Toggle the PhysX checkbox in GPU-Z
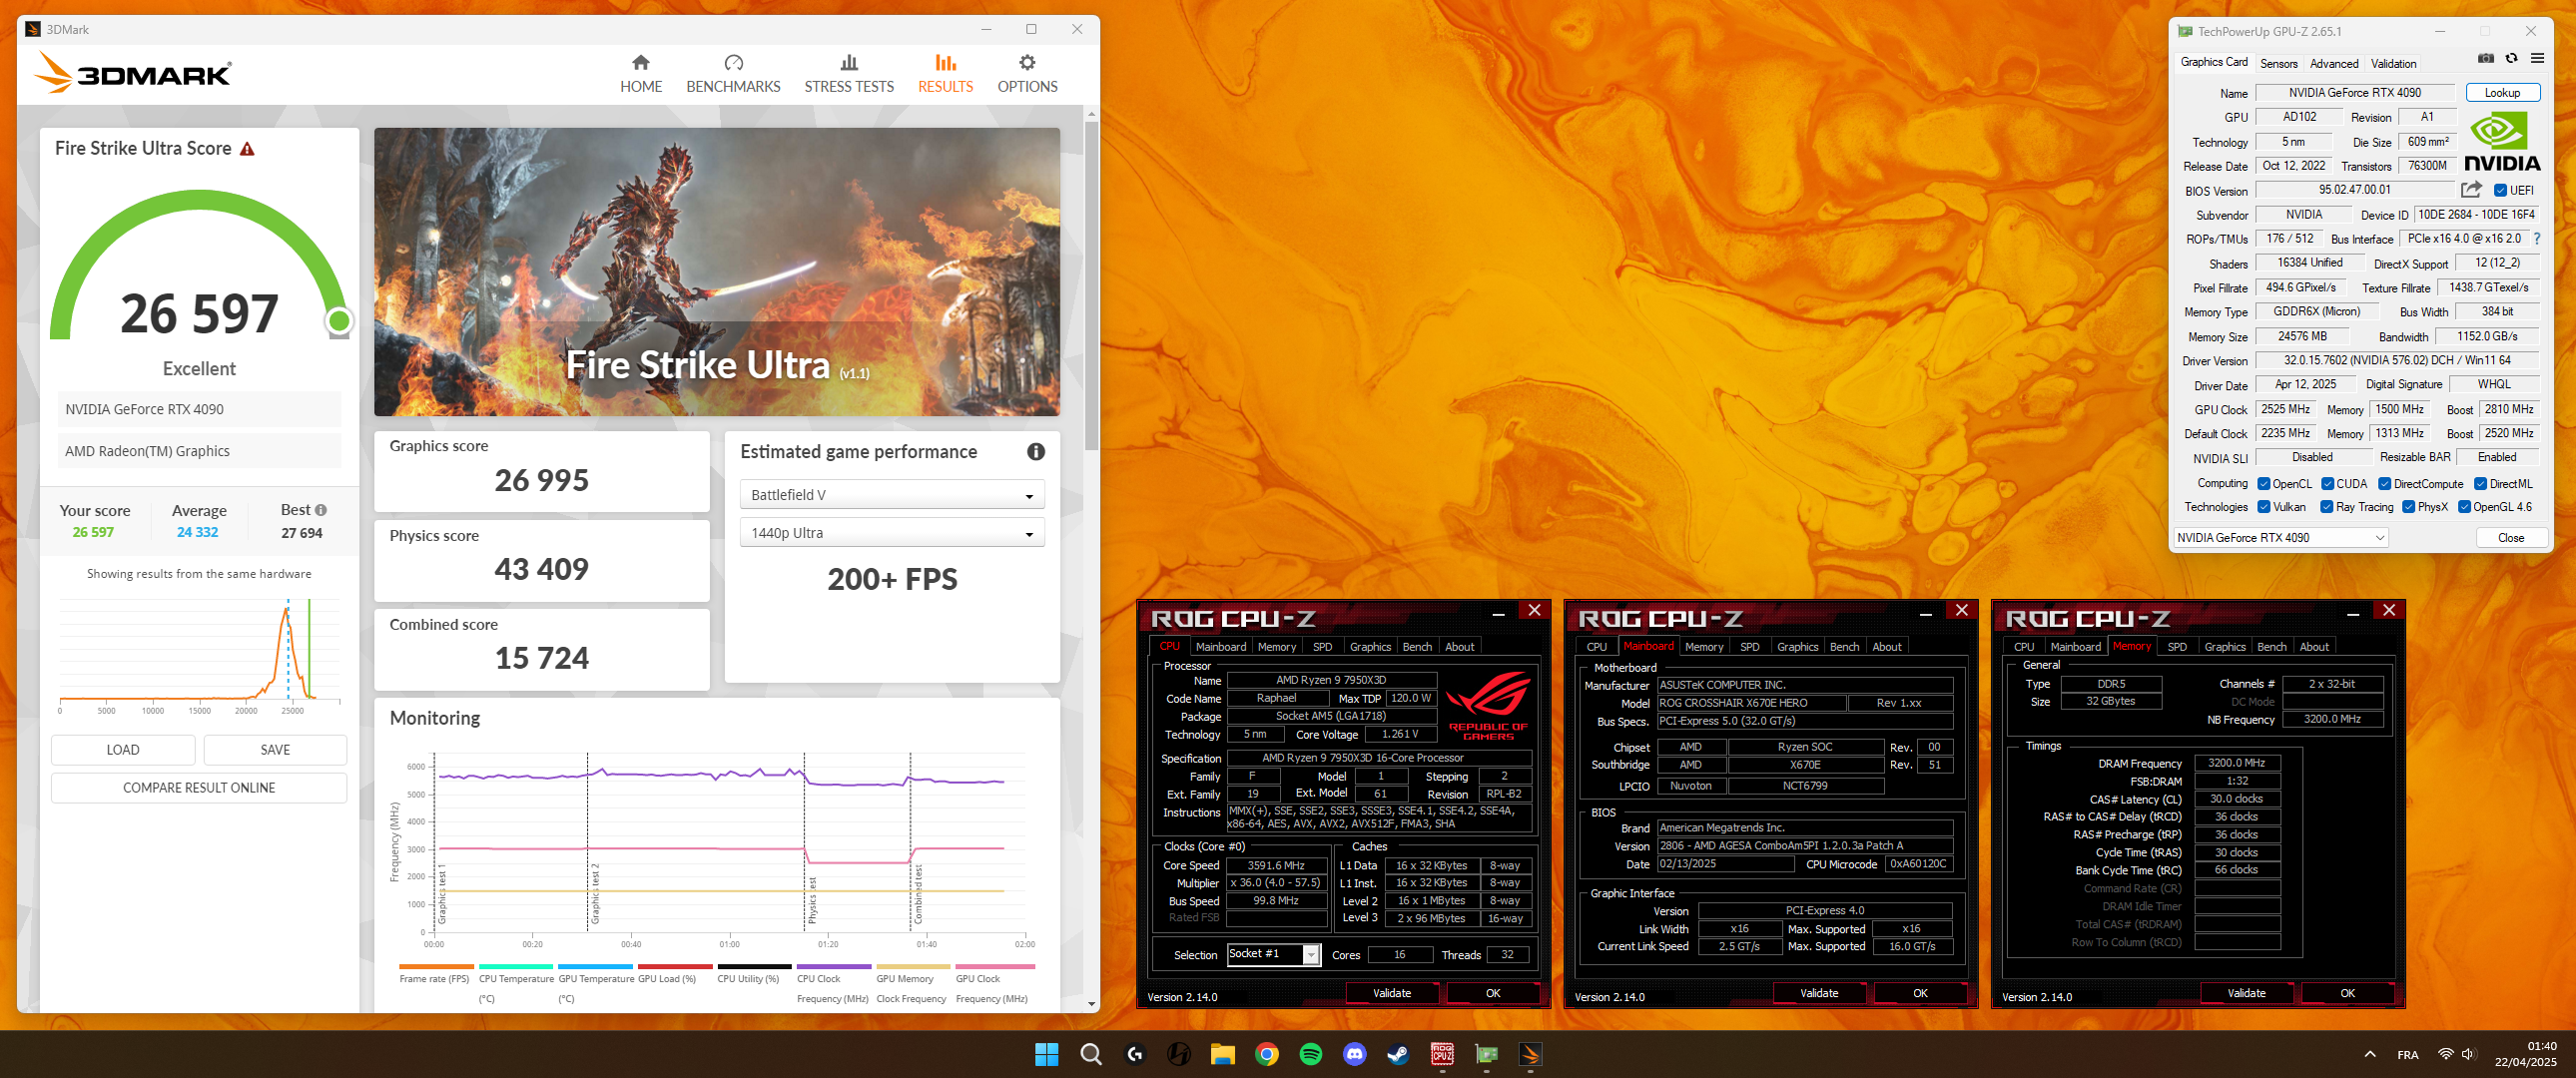The width and height of the screenshot is (2576, 1078). tap(2408, 507)
